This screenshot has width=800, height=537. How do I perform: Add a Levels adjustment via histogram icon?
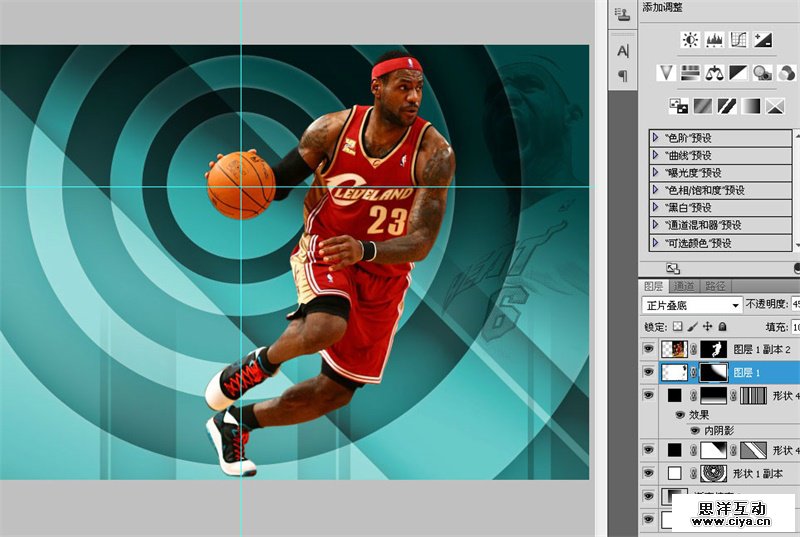pos(714,40)
